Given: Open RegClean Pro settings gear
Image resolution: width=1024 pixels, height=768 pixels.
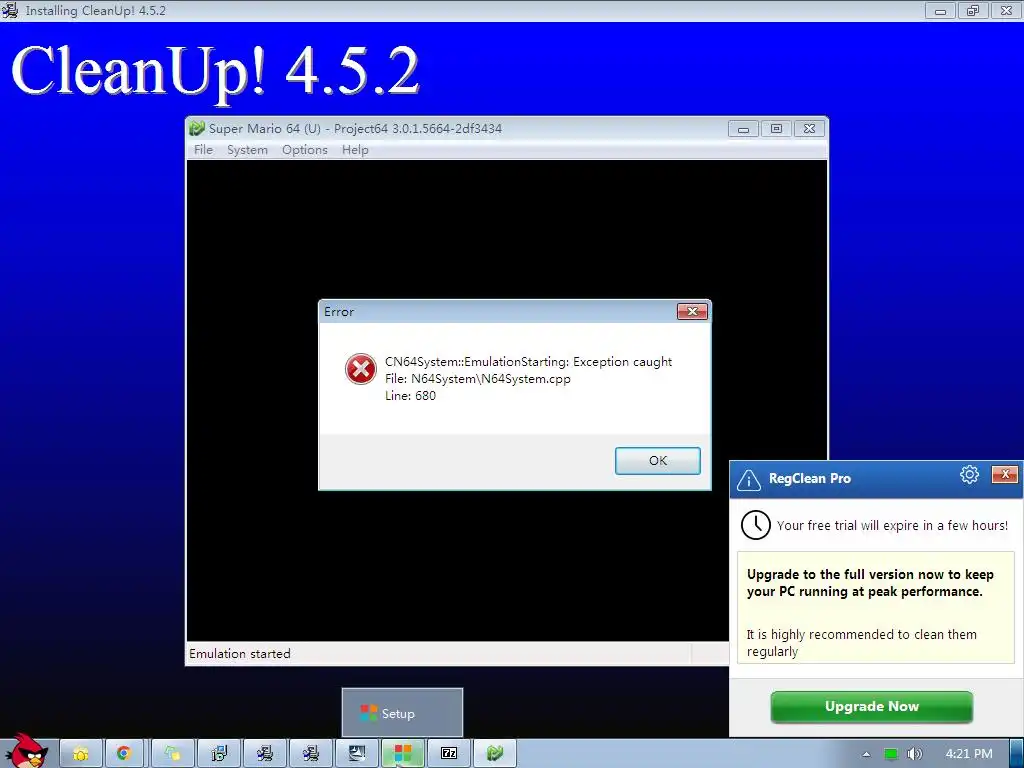Looking at the screenshot, I should 969,475.
